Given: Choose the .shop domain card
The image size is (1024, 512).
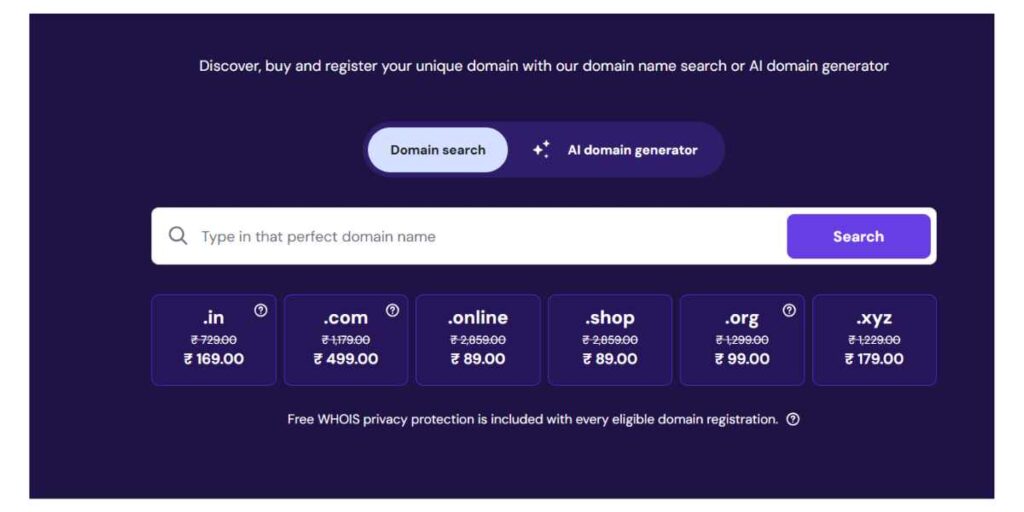Looking at the screenshot, I should tap(610, 340).
